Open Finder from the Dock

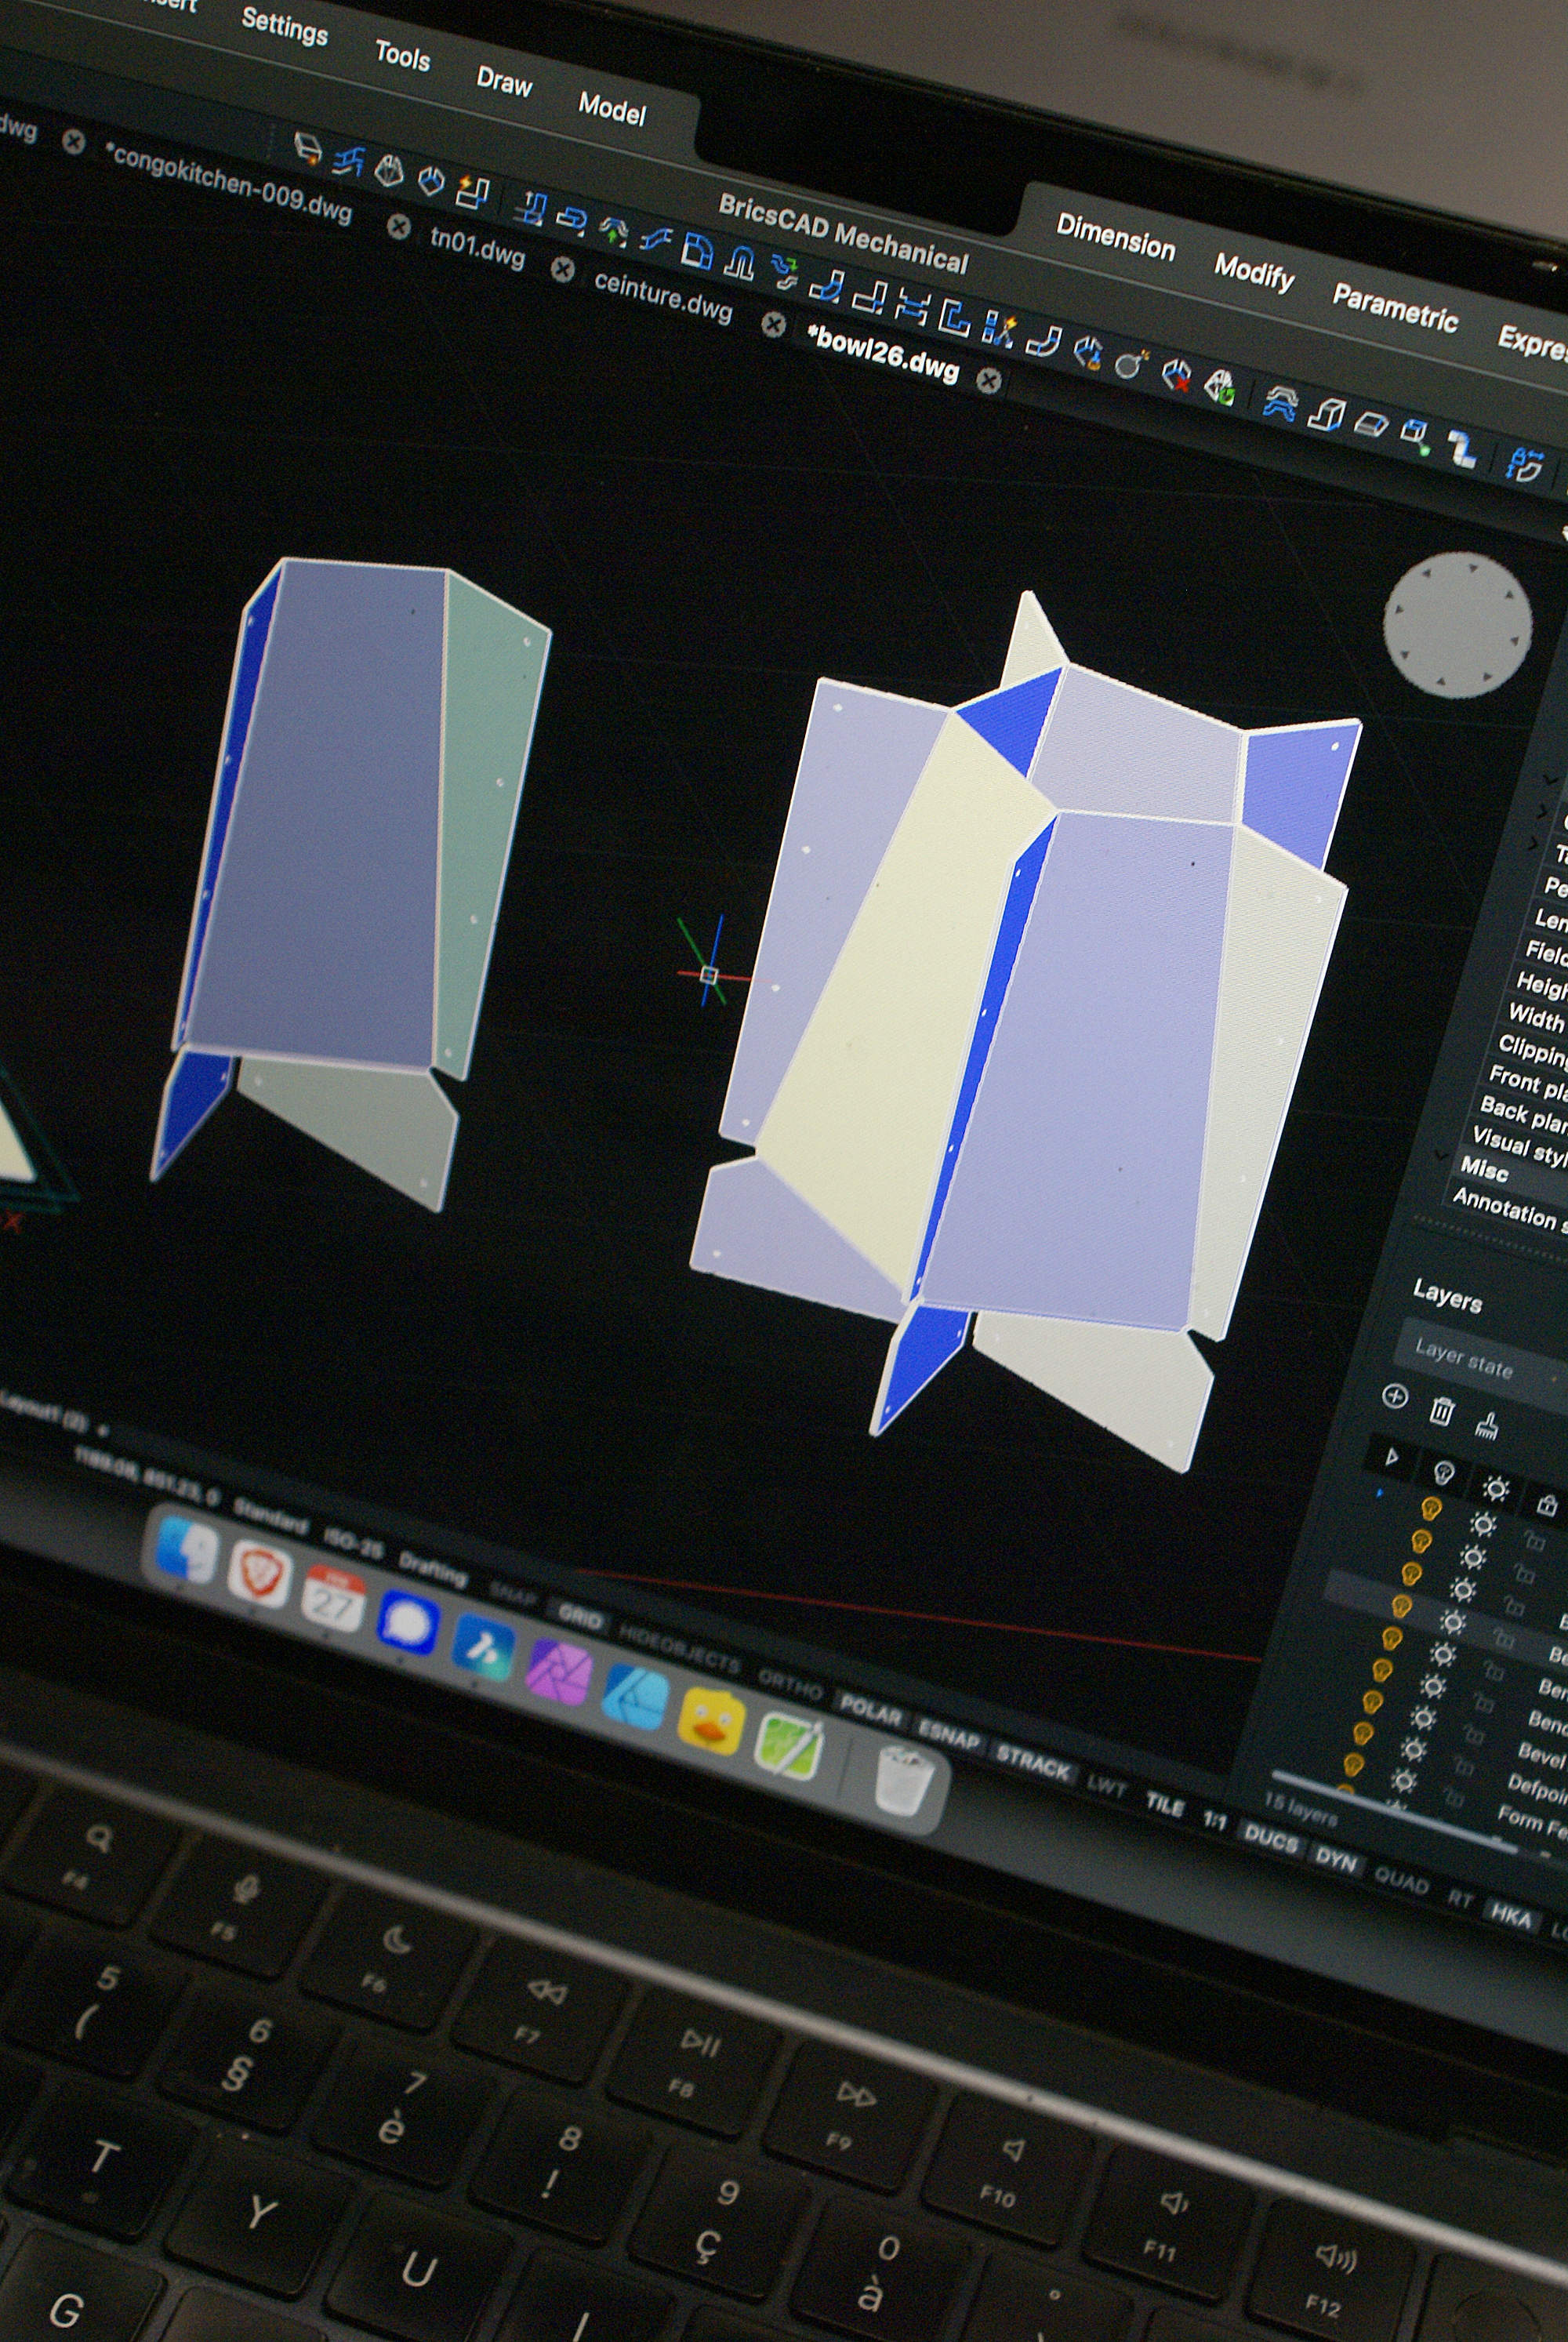(186, 1550)
